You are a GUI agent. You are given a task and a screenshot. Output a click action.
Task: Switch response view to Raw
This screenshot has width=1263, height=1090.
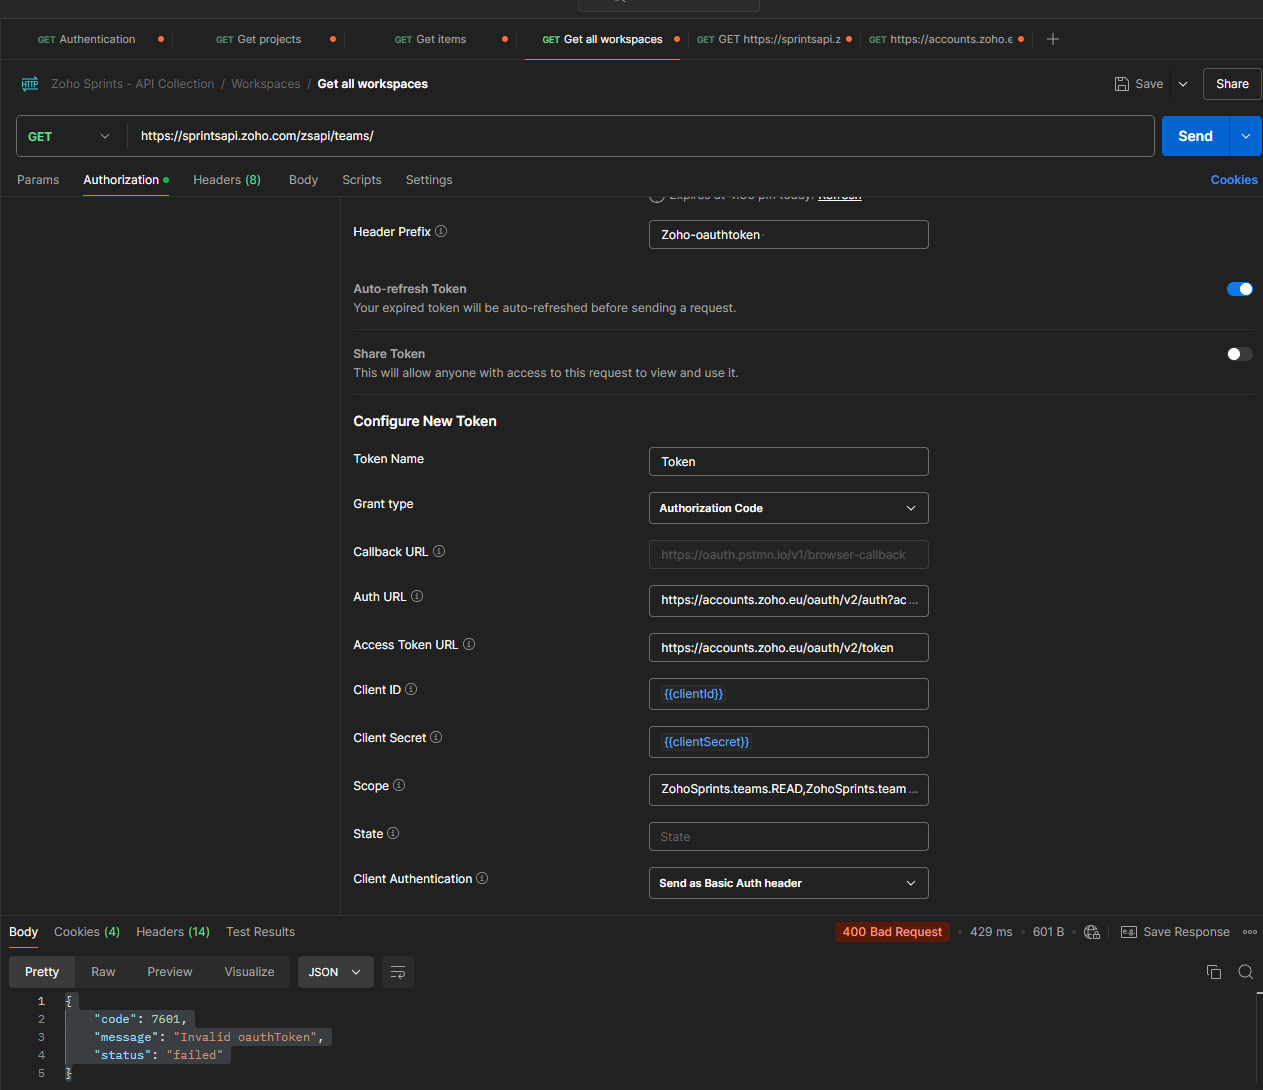(x=103, y=972)
